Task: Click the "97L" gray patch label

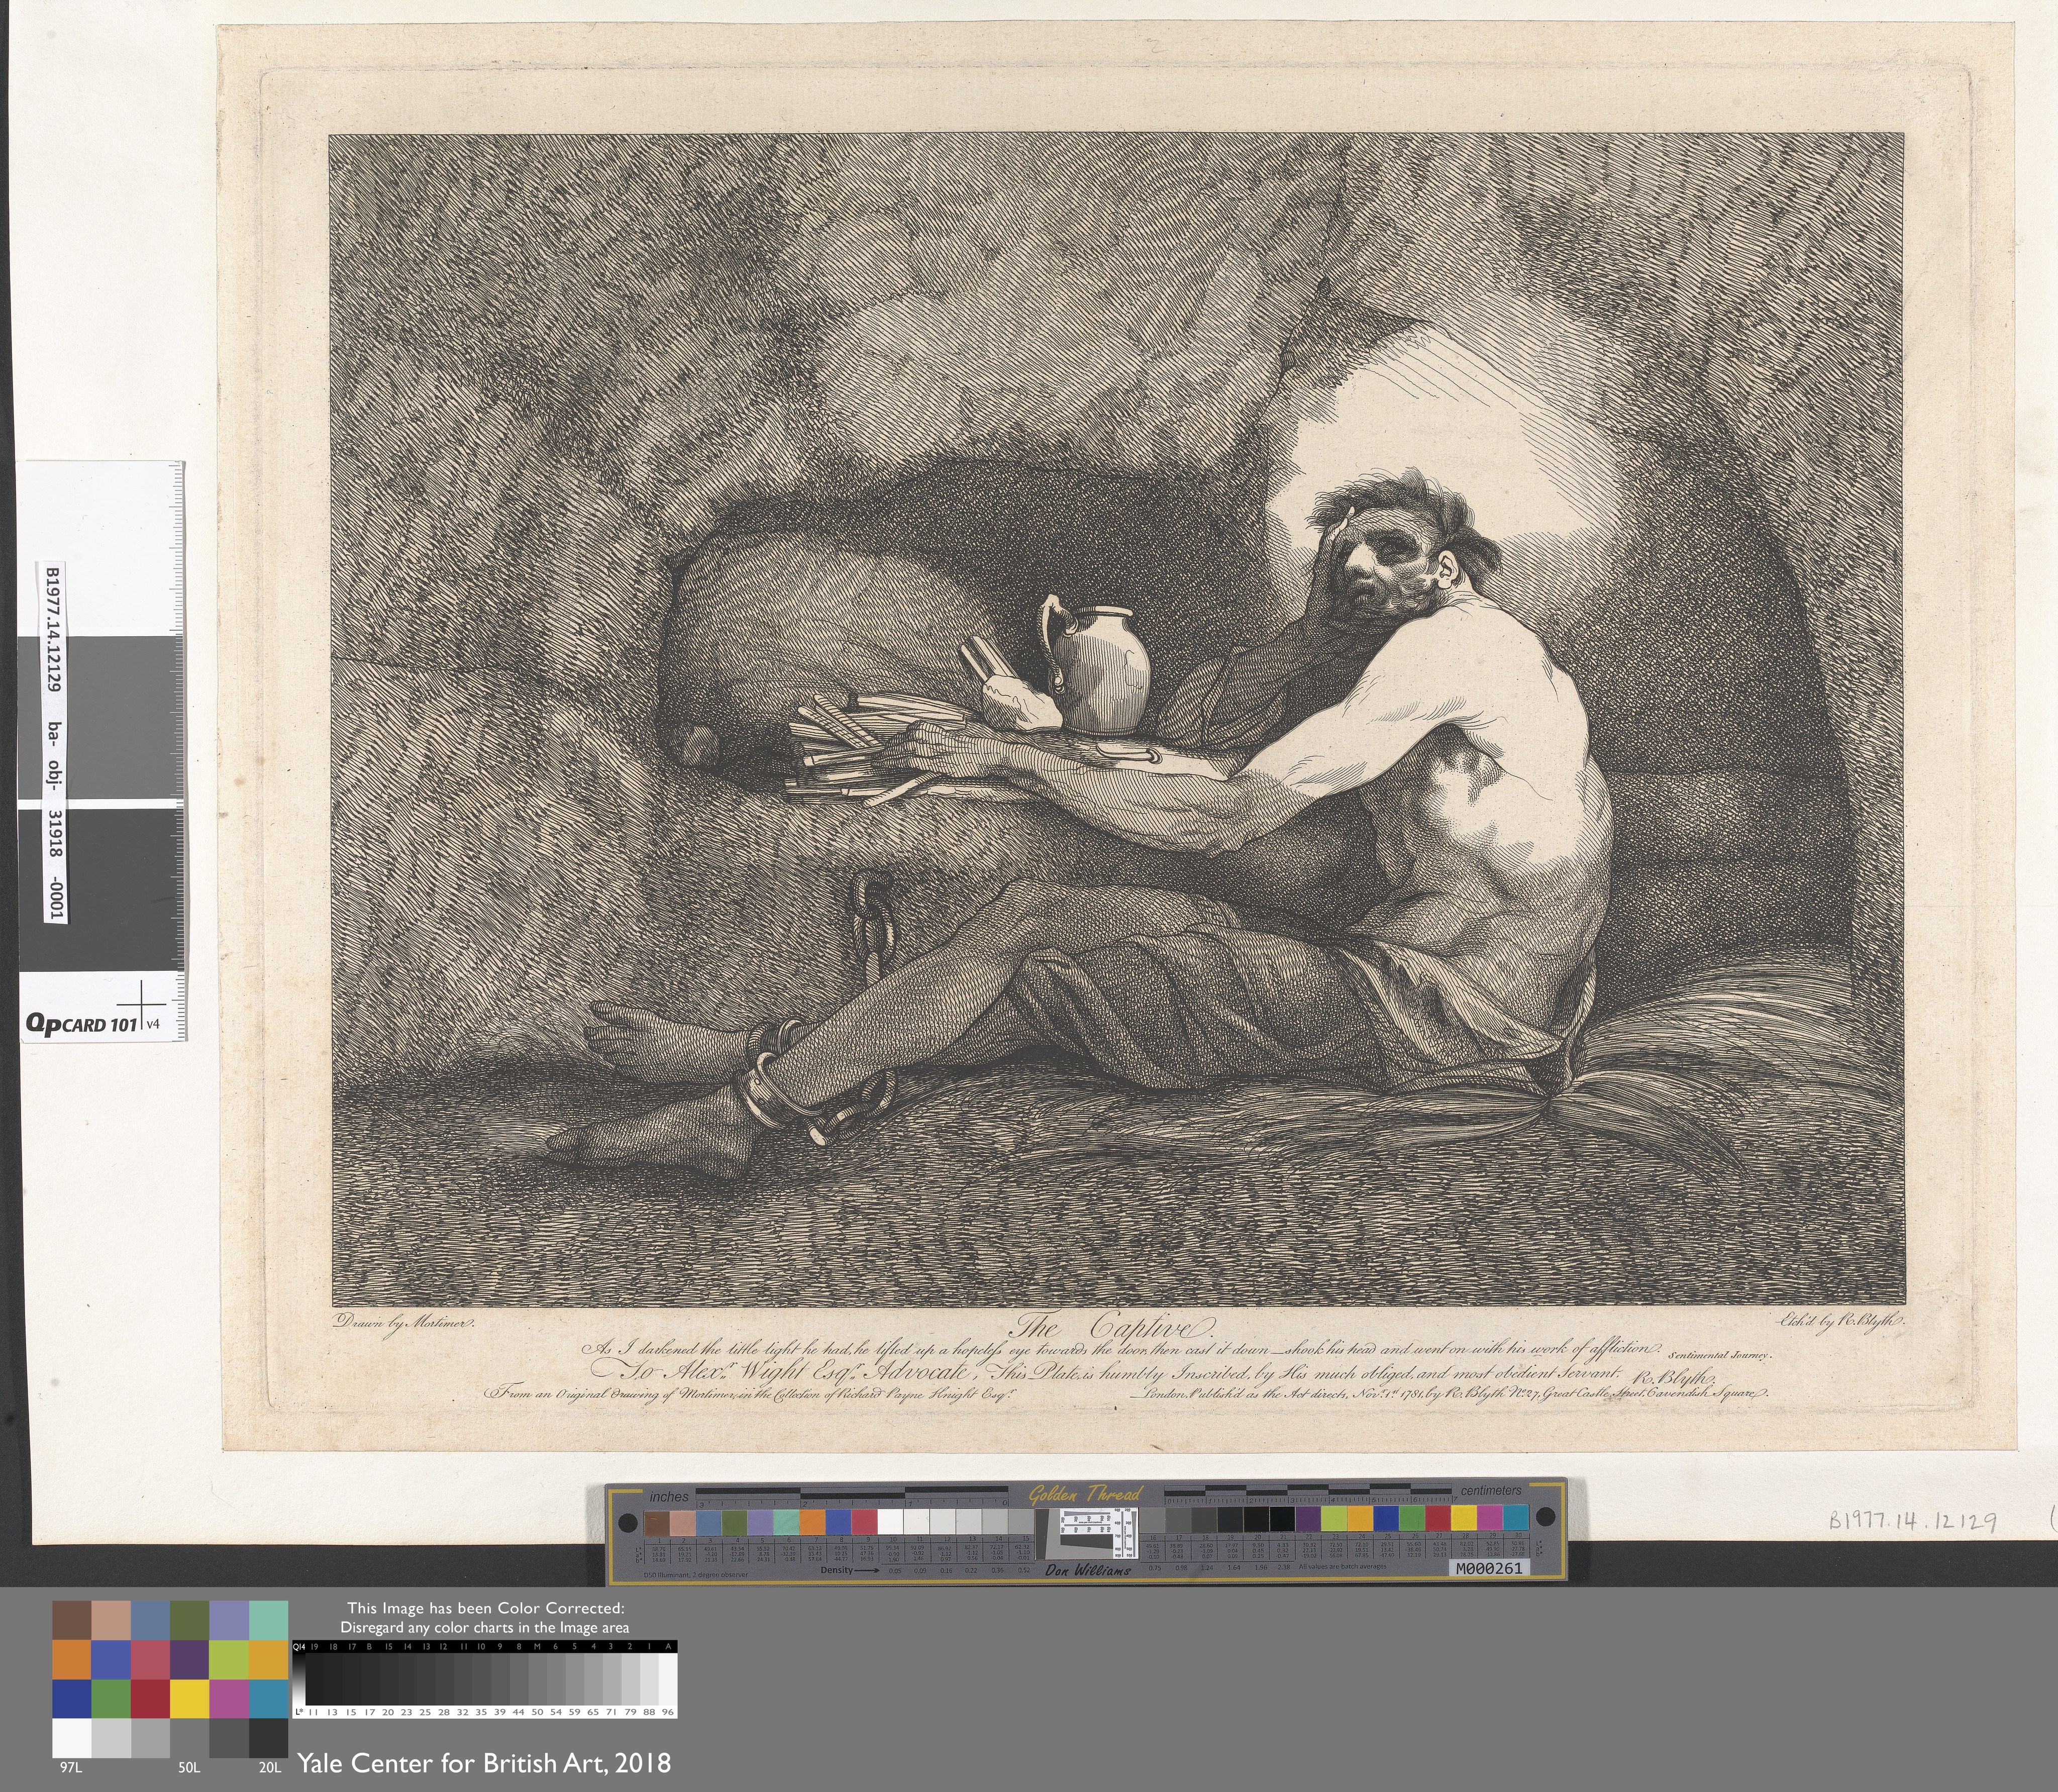Action: coord(70,1768)
